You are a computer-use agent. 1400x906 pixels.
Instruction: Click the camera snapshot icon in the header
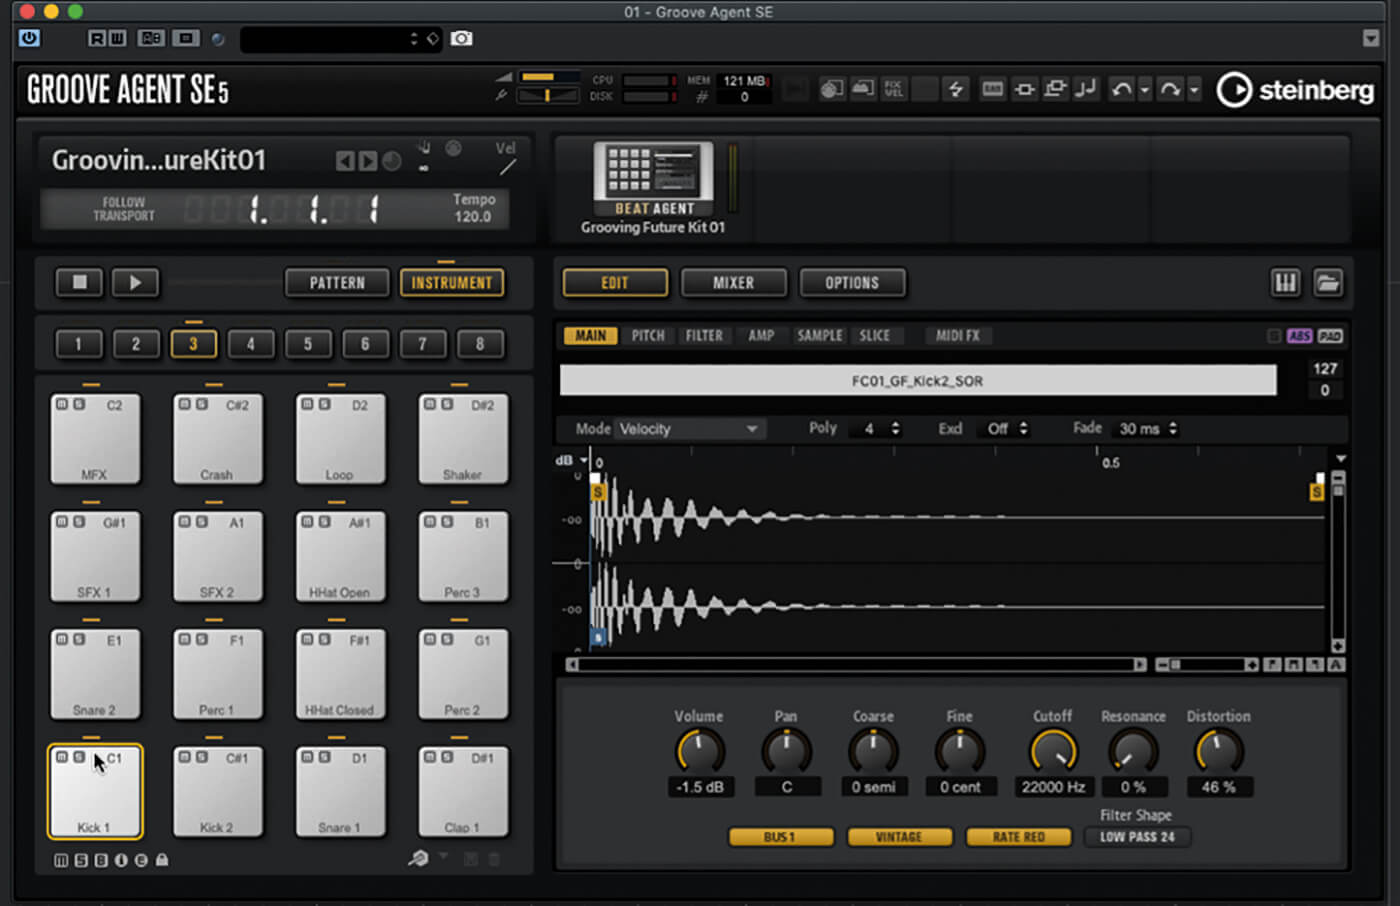[461, 38]
